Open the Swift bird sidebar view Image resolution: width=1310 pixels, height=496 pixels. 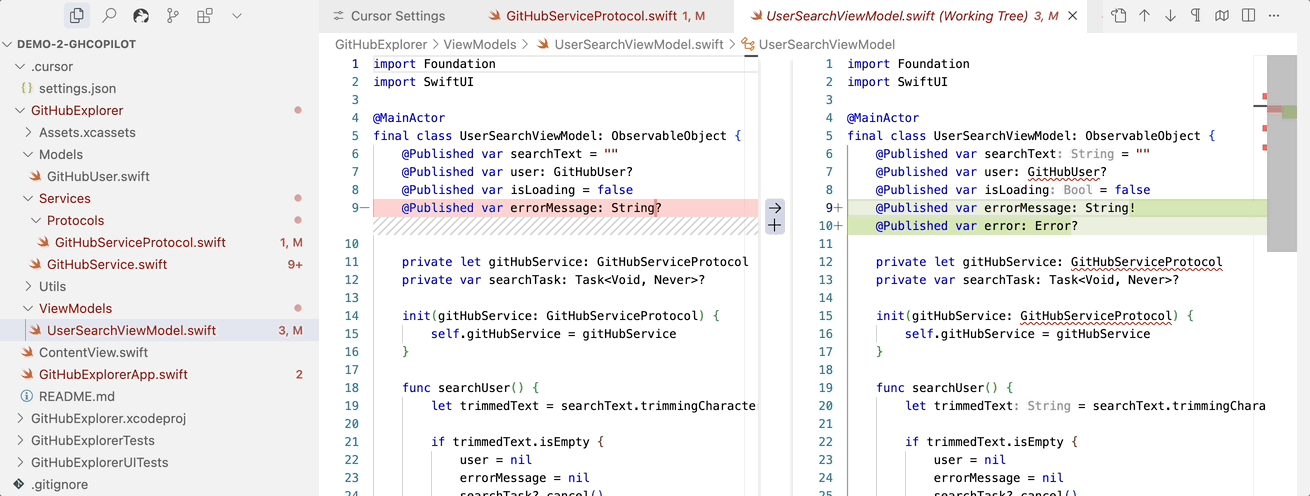141,16
